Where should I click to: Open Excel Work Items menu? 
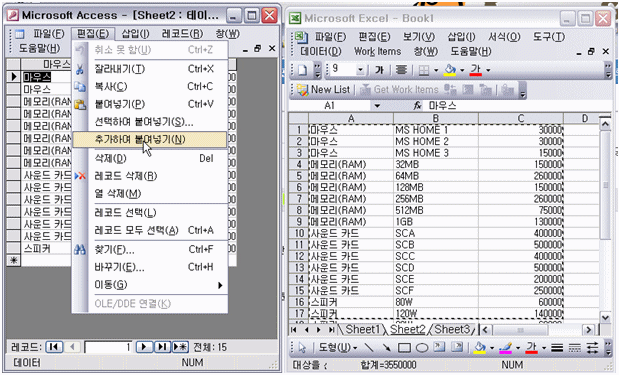tap(377, 51)
